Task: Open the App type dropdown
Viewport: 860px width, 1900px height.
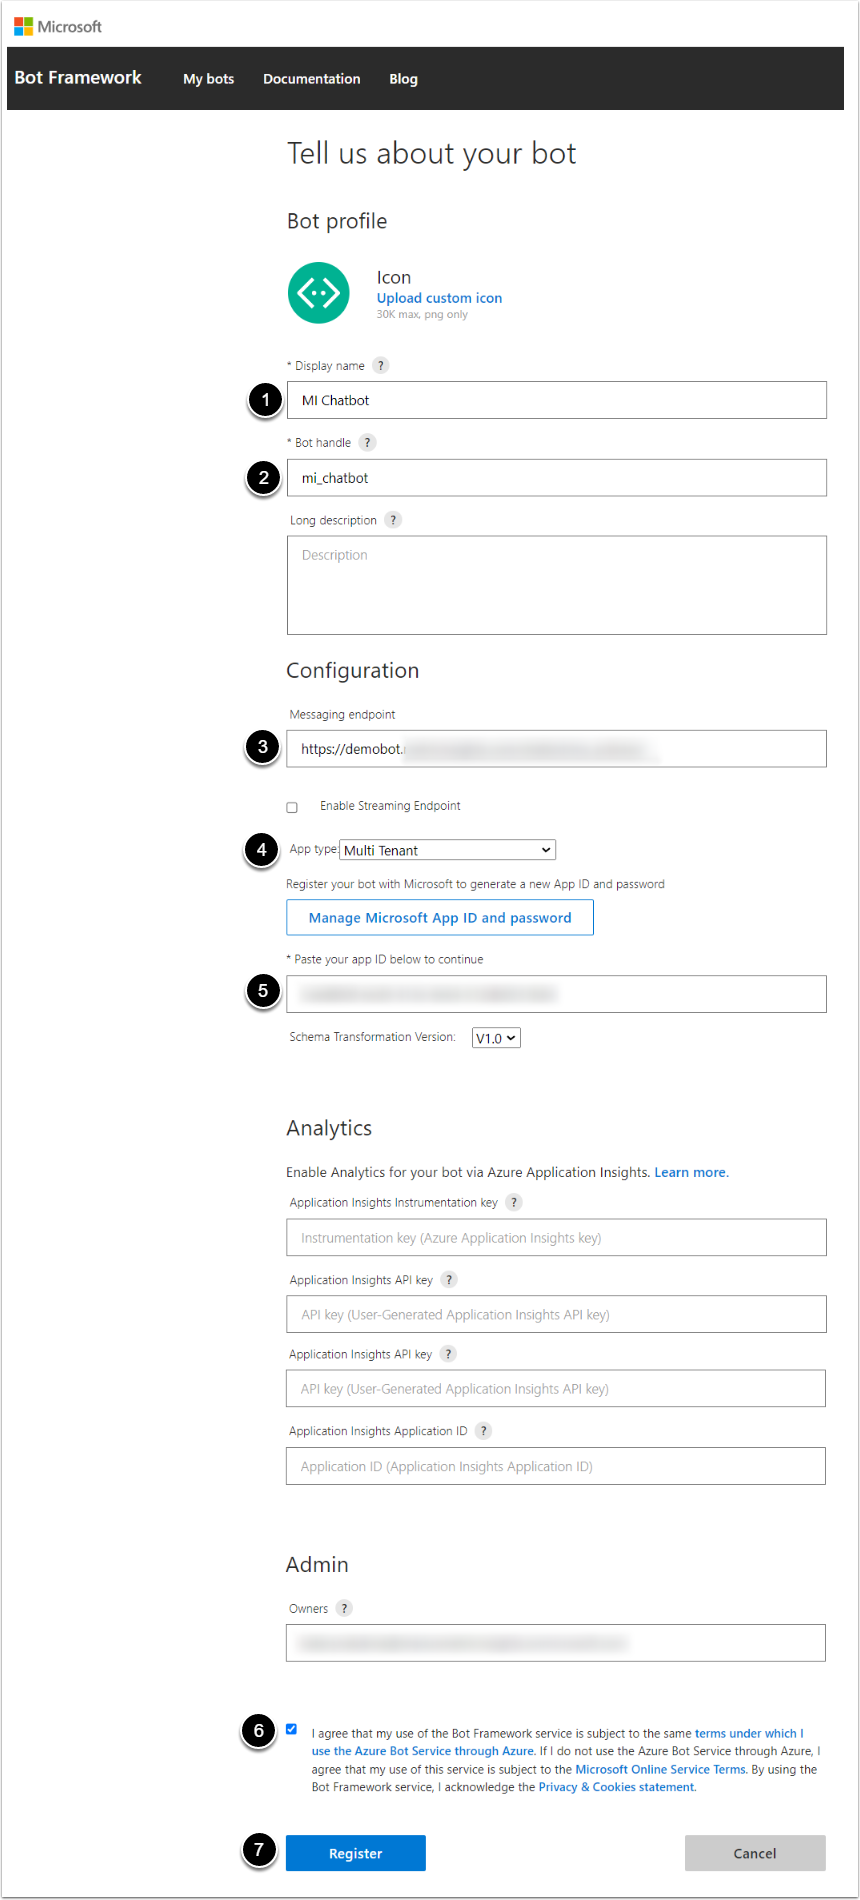Action: point(447,850)
